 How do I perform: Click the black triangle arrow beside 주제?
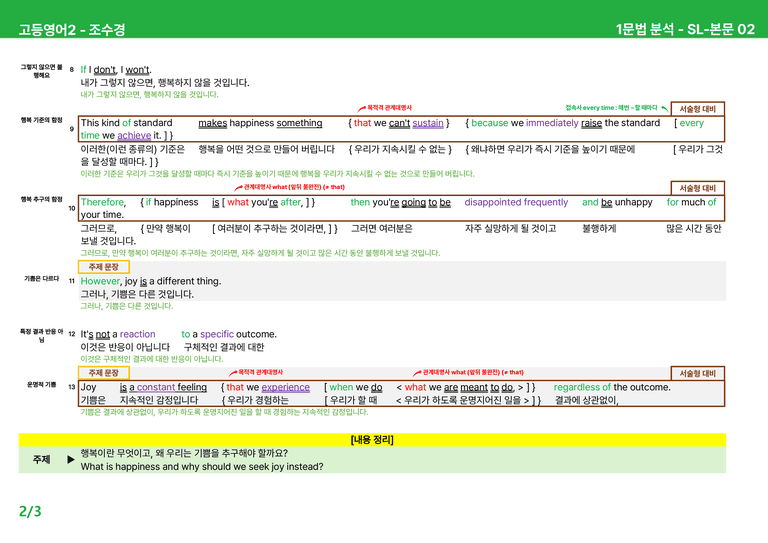click(x=71, y=459)
